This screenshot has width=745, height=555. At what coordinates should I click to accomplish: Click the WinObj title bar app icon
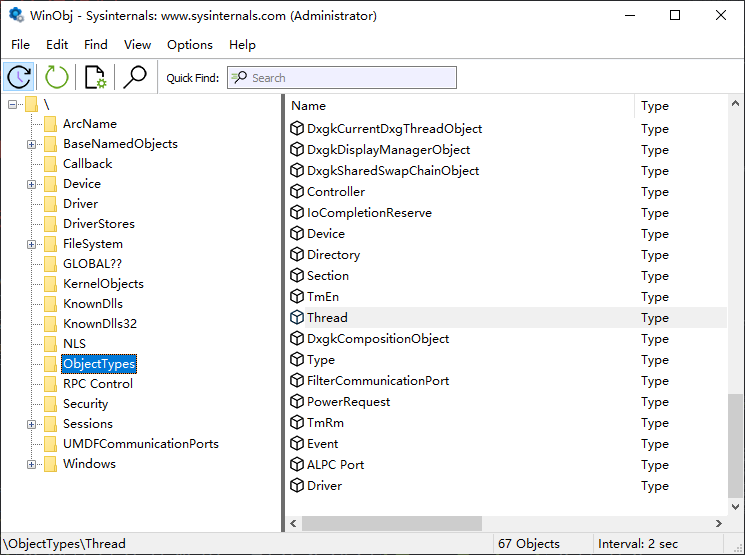tap(16, 15)
